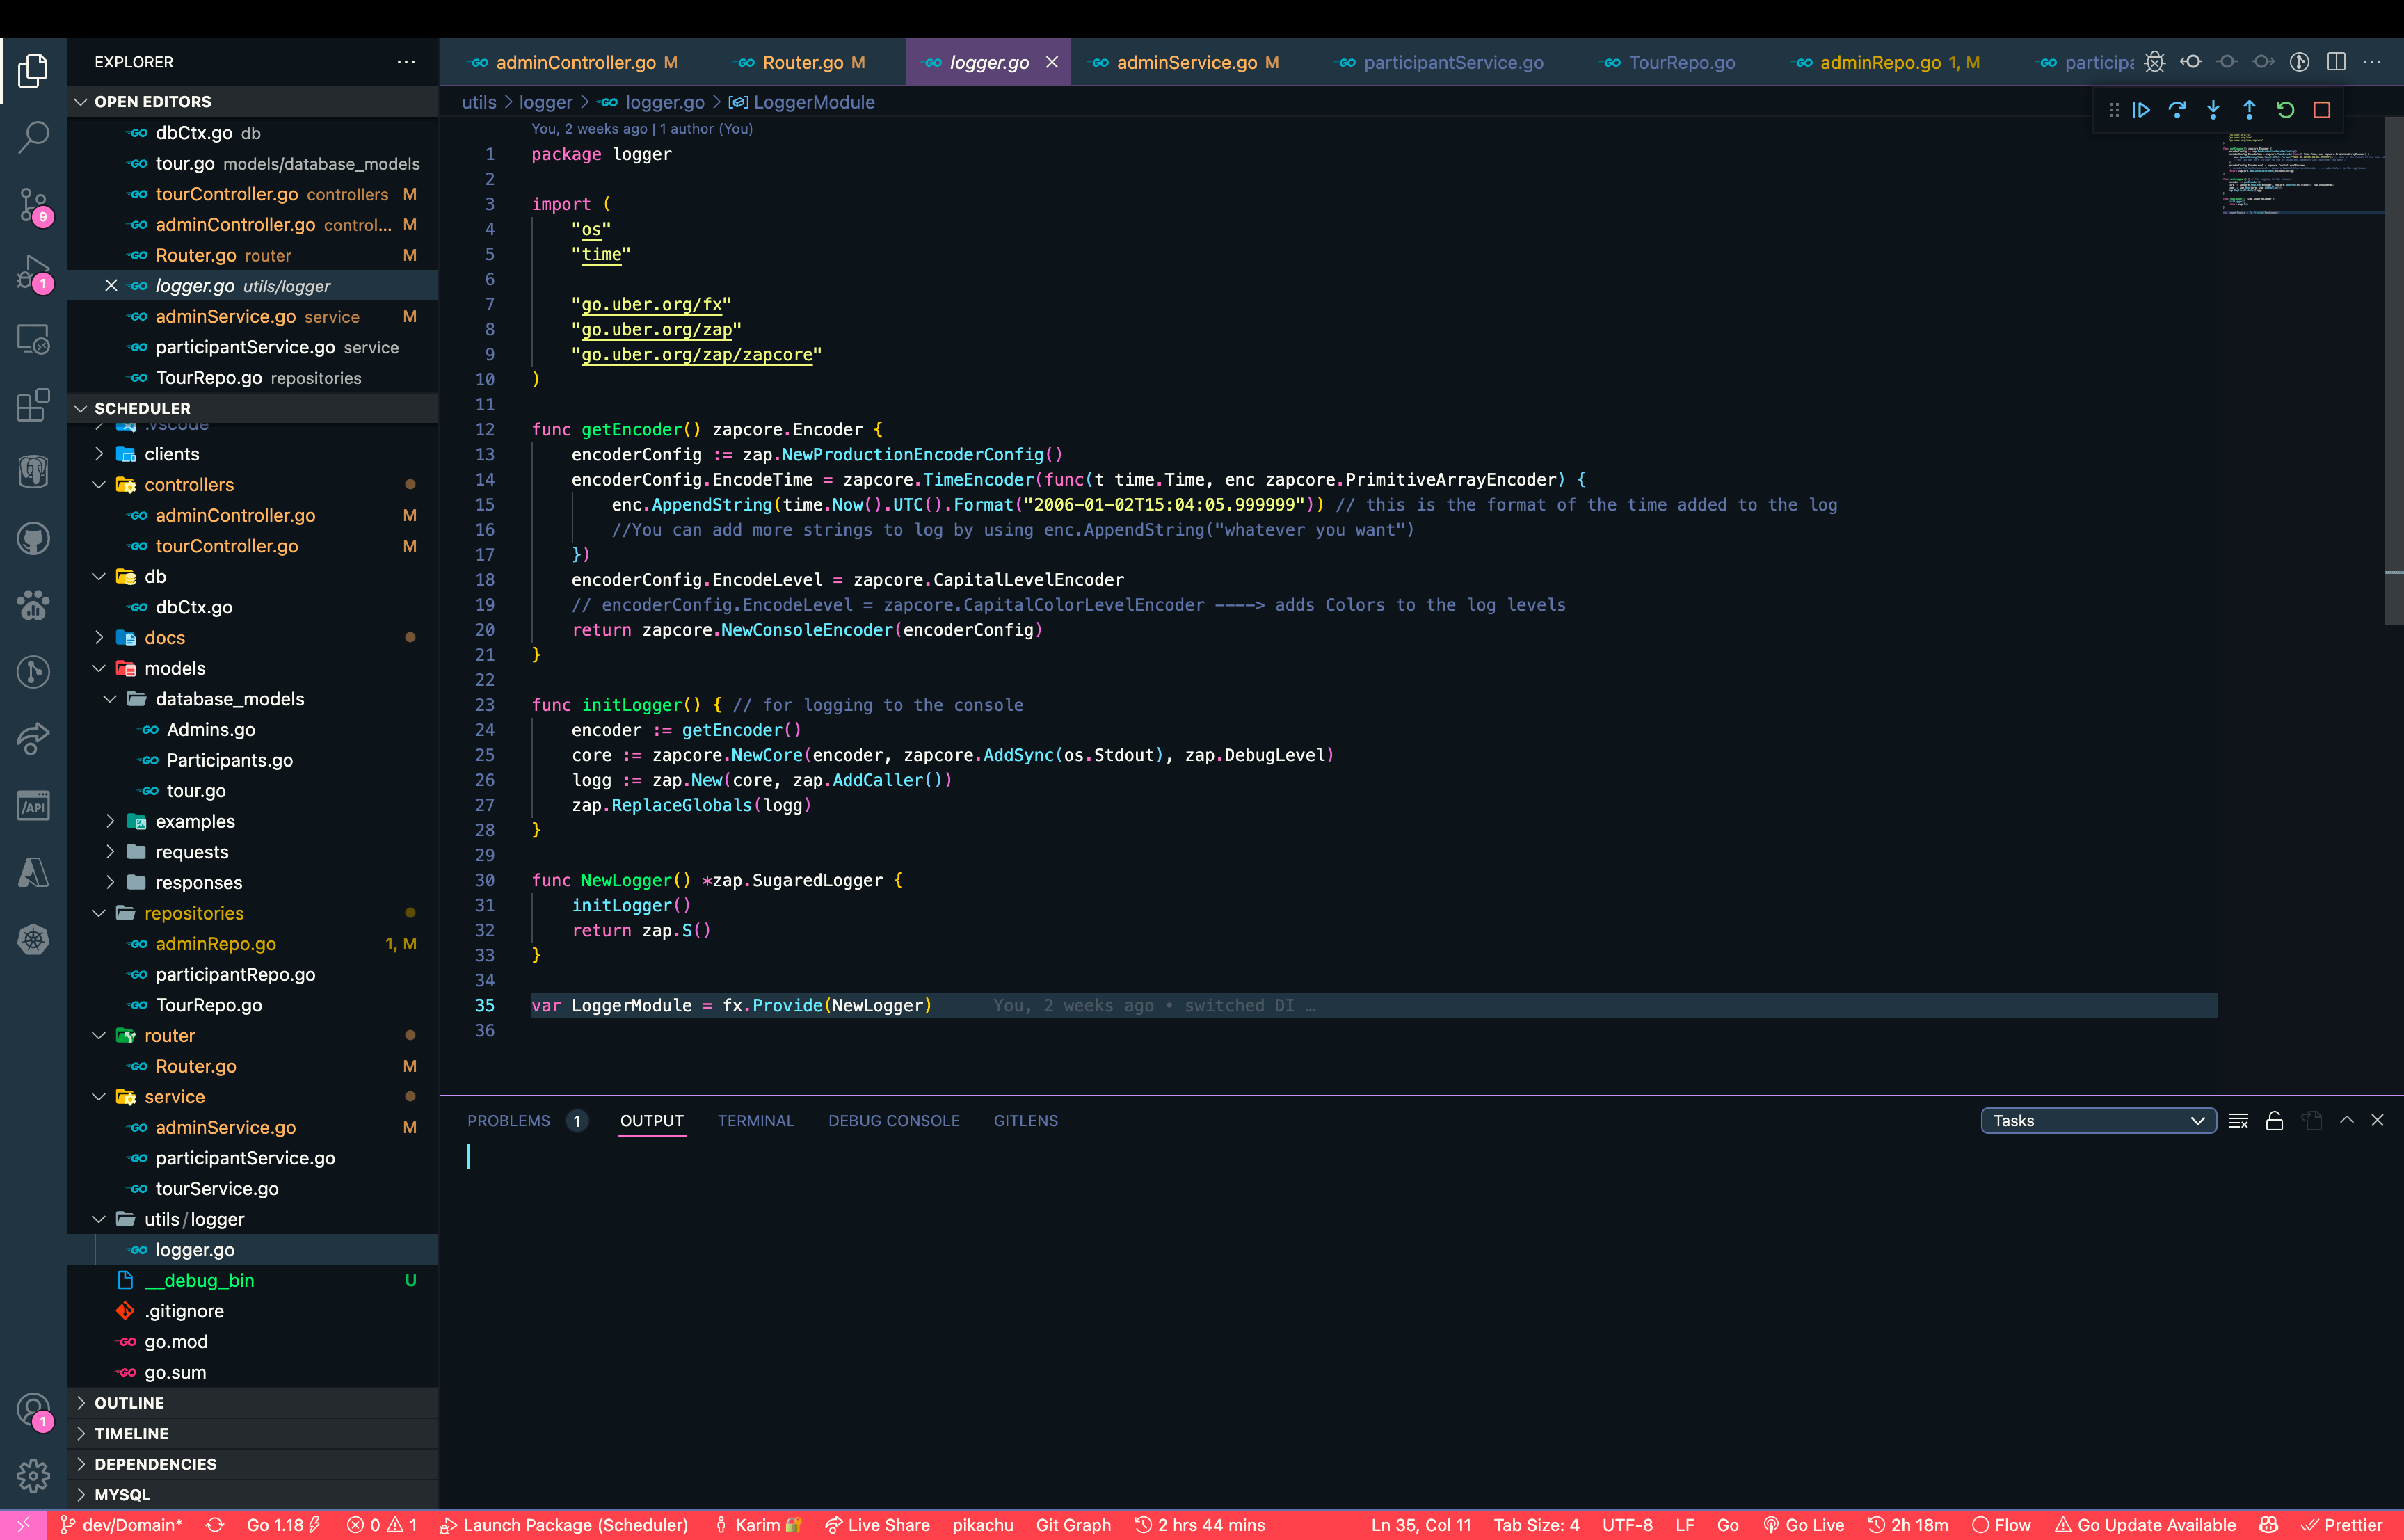
Task: Expand the clients folder
Action: tap(171, 454)
